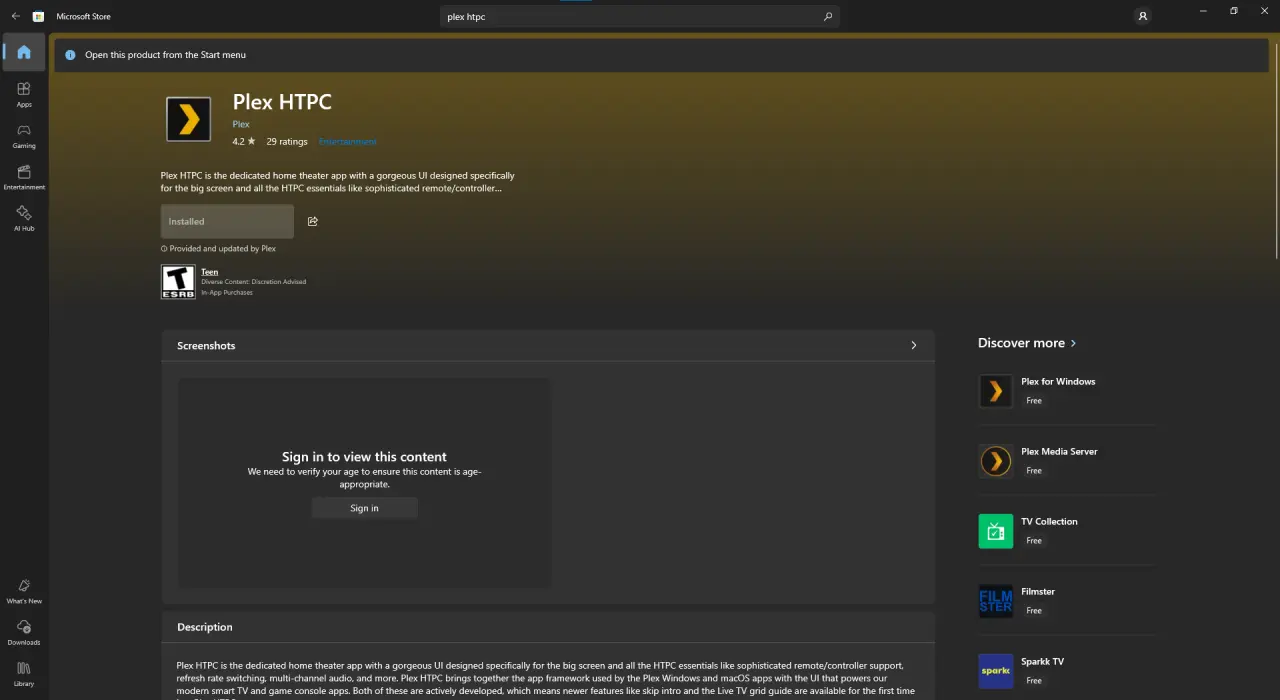Click the share icon beside Installed
This screenshot has height=700, width=1280.
313,221
